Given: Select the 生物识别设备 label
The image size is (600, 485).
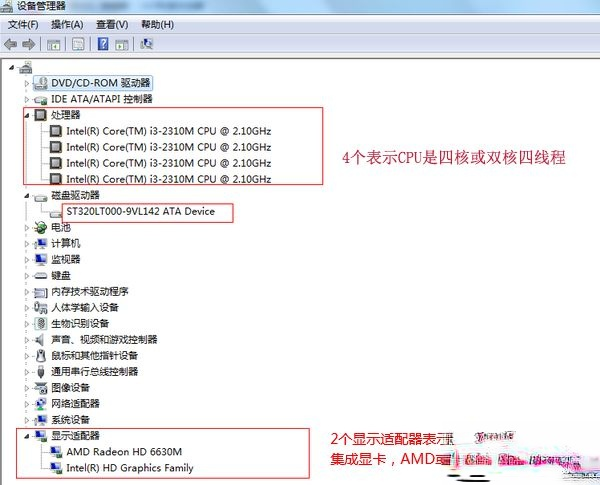Looking at the screenshot, I should coord(80,323).
